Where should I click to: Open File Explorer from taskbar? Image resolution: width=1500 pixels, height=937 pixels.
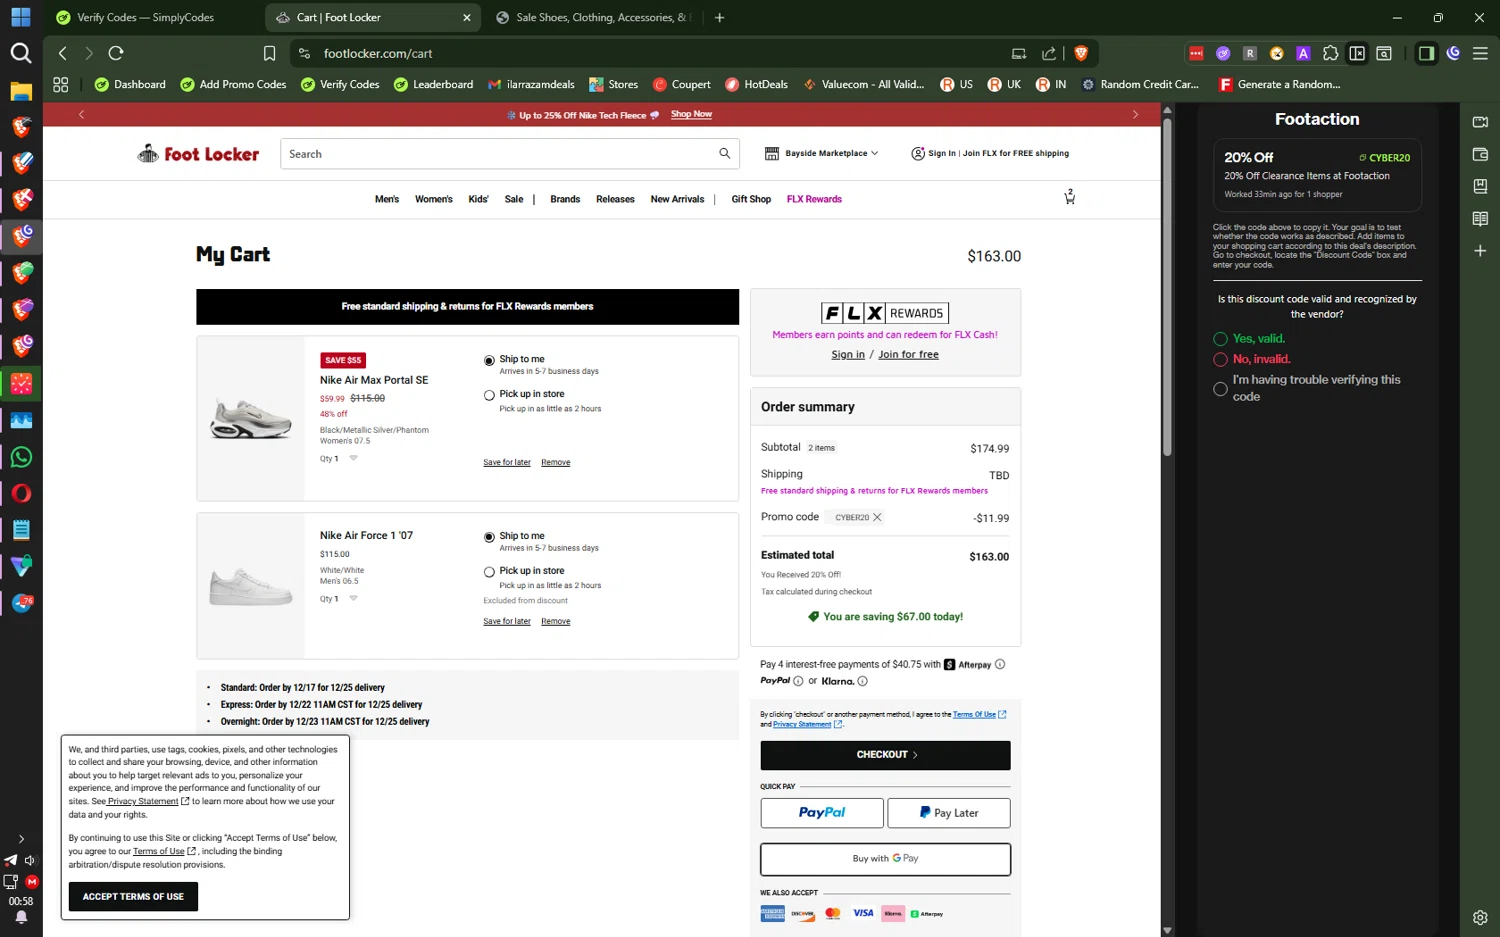click(21, 91)
